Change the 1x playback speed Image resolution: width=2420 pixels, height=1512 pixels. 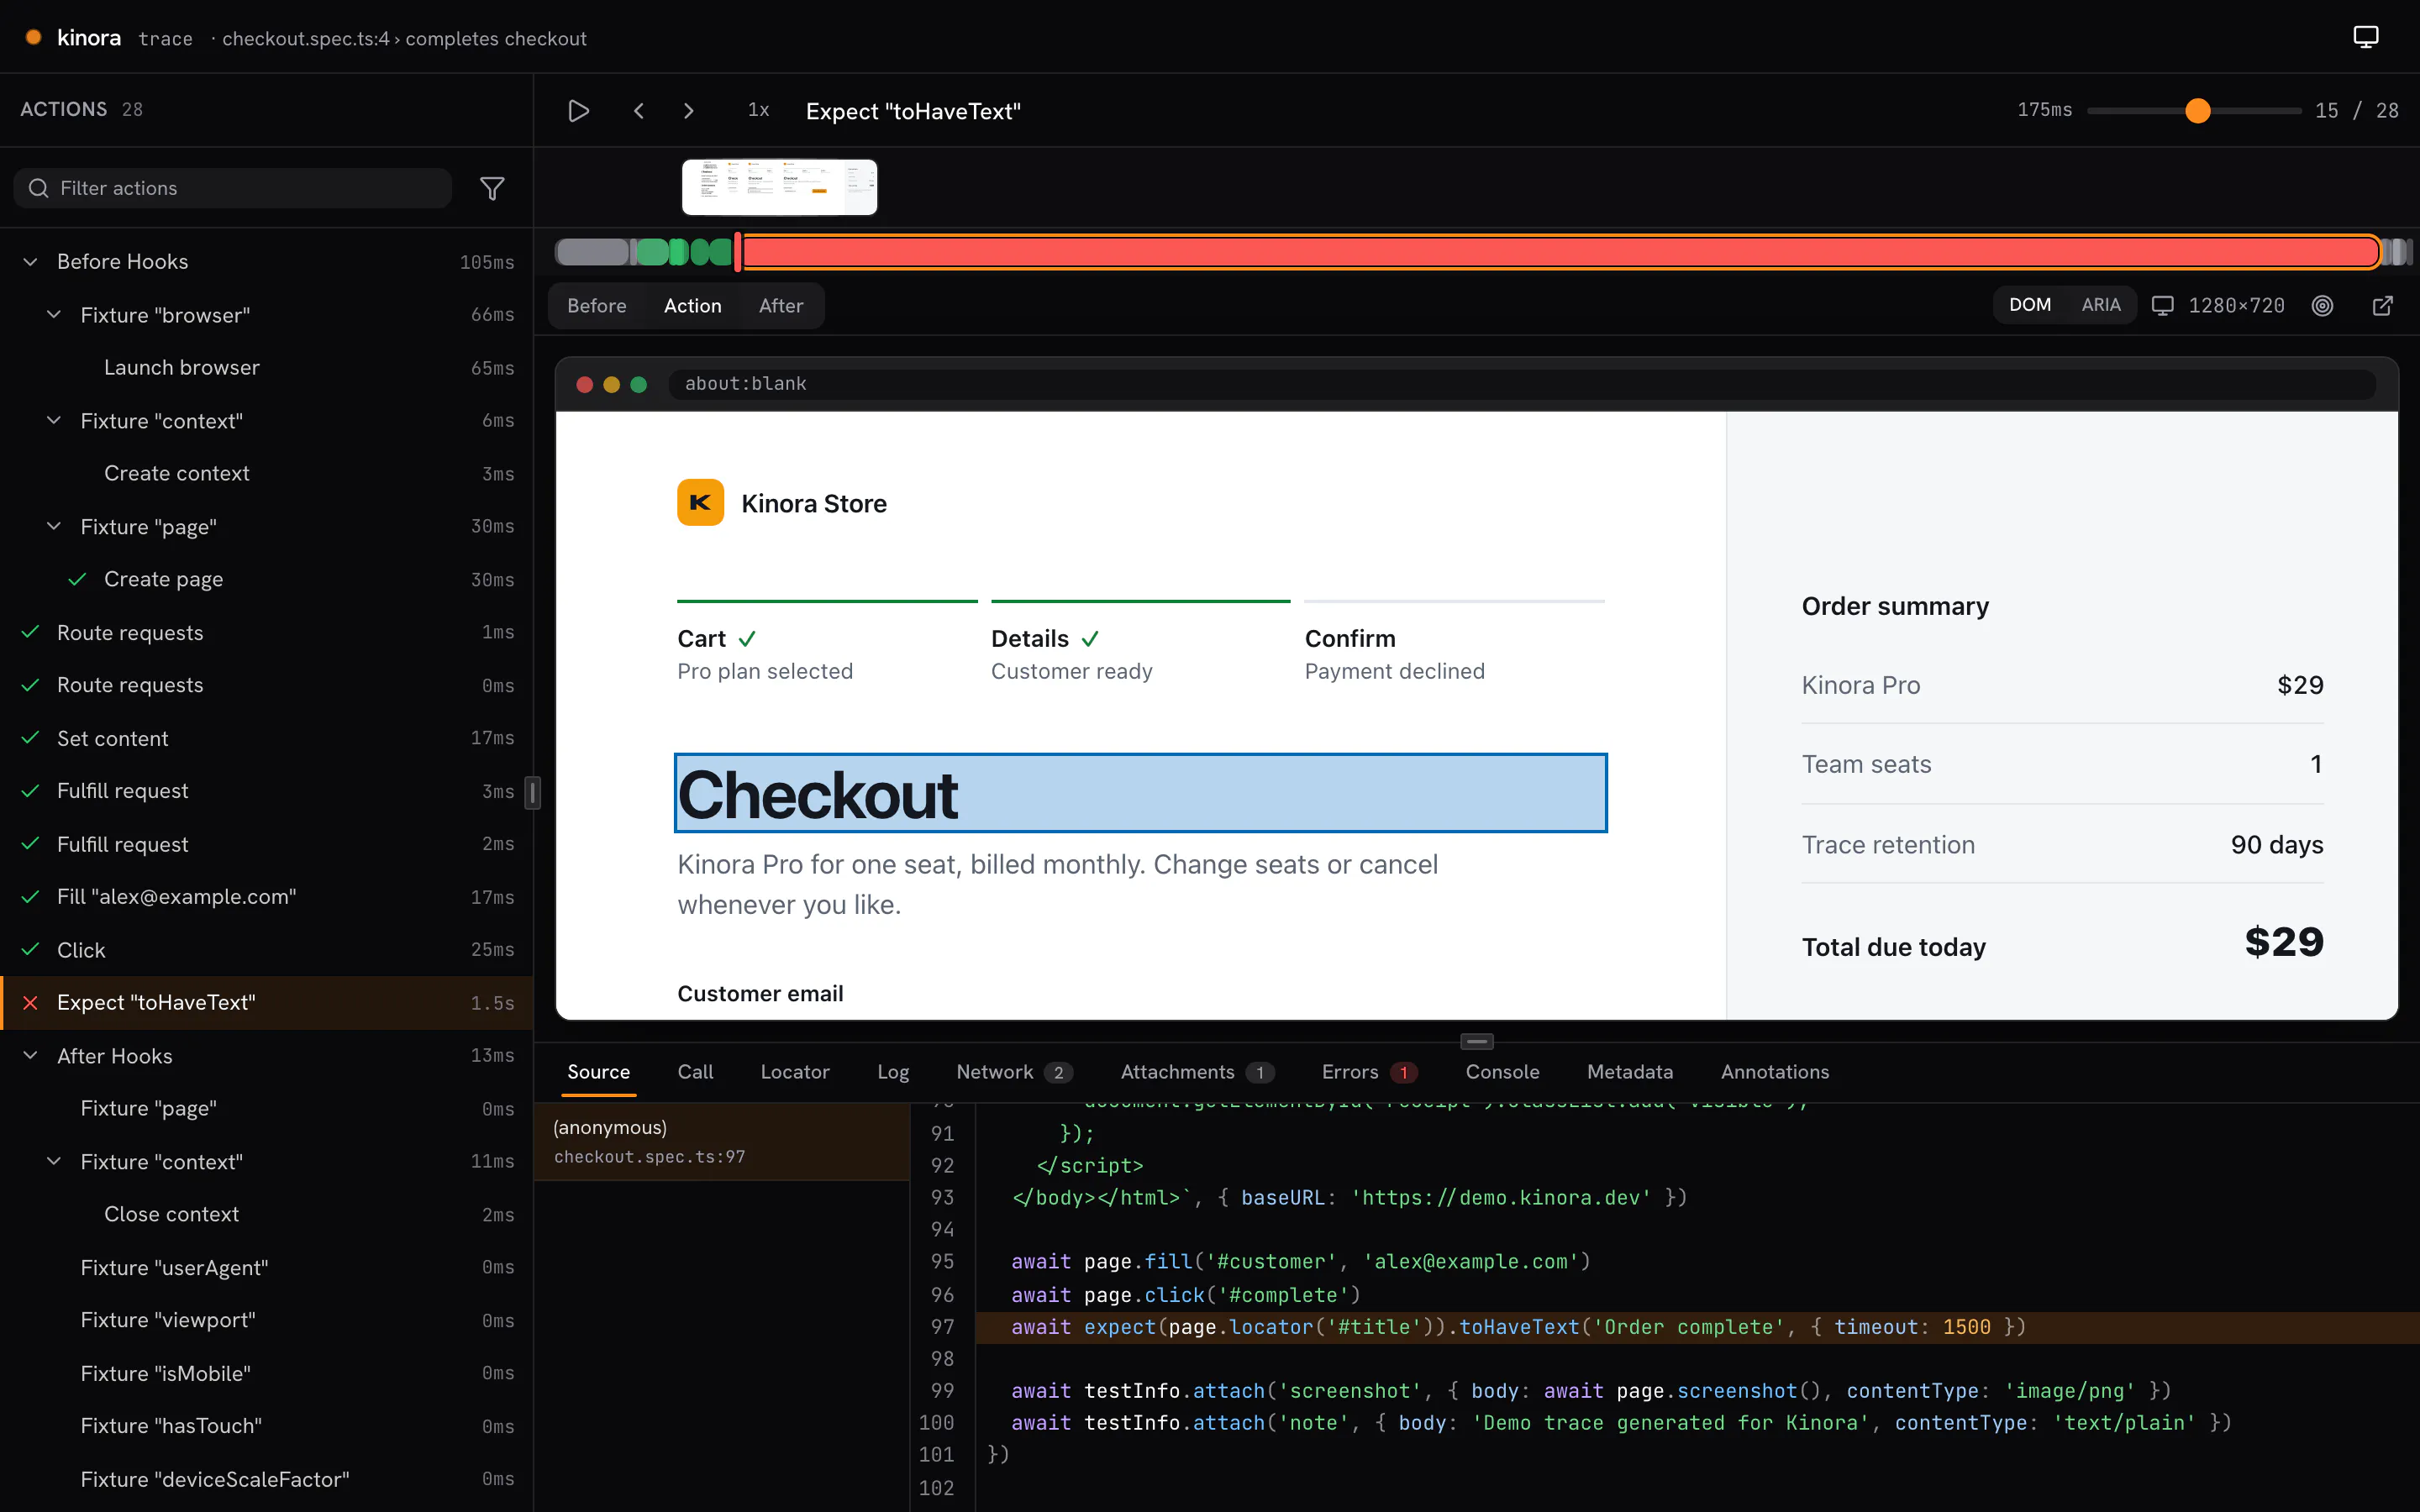[x=758, y=110]
